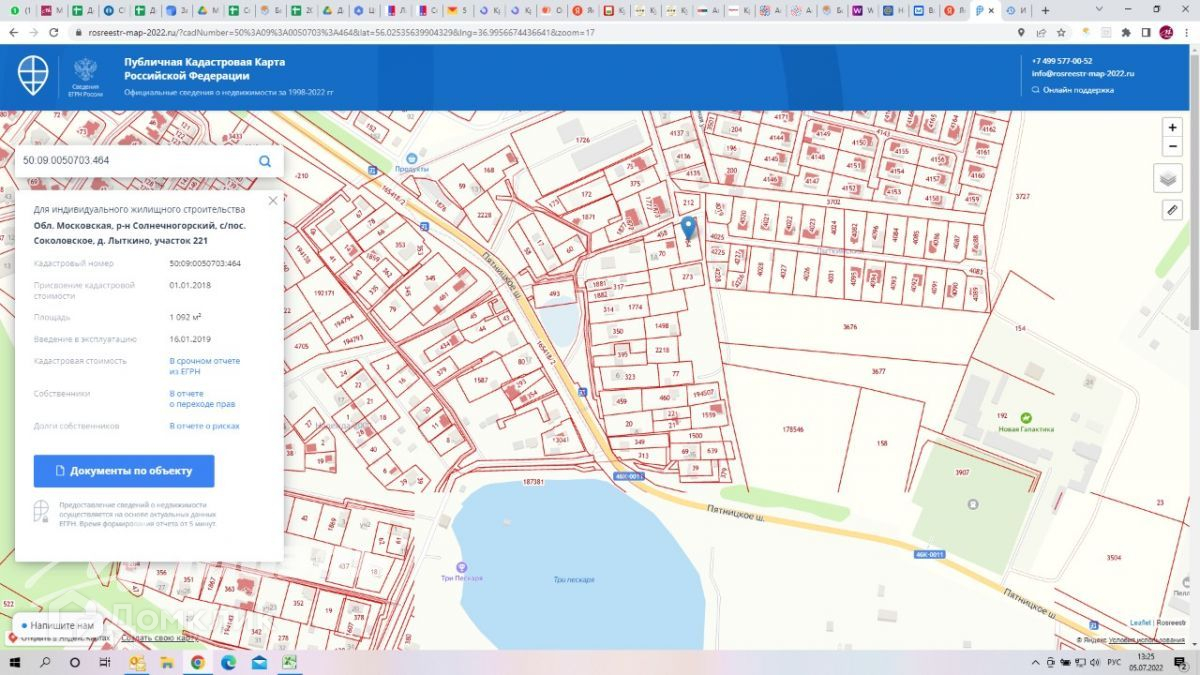Open Chrome from the Windows taskbar
1200x675 pixels.
coord(197,663)
